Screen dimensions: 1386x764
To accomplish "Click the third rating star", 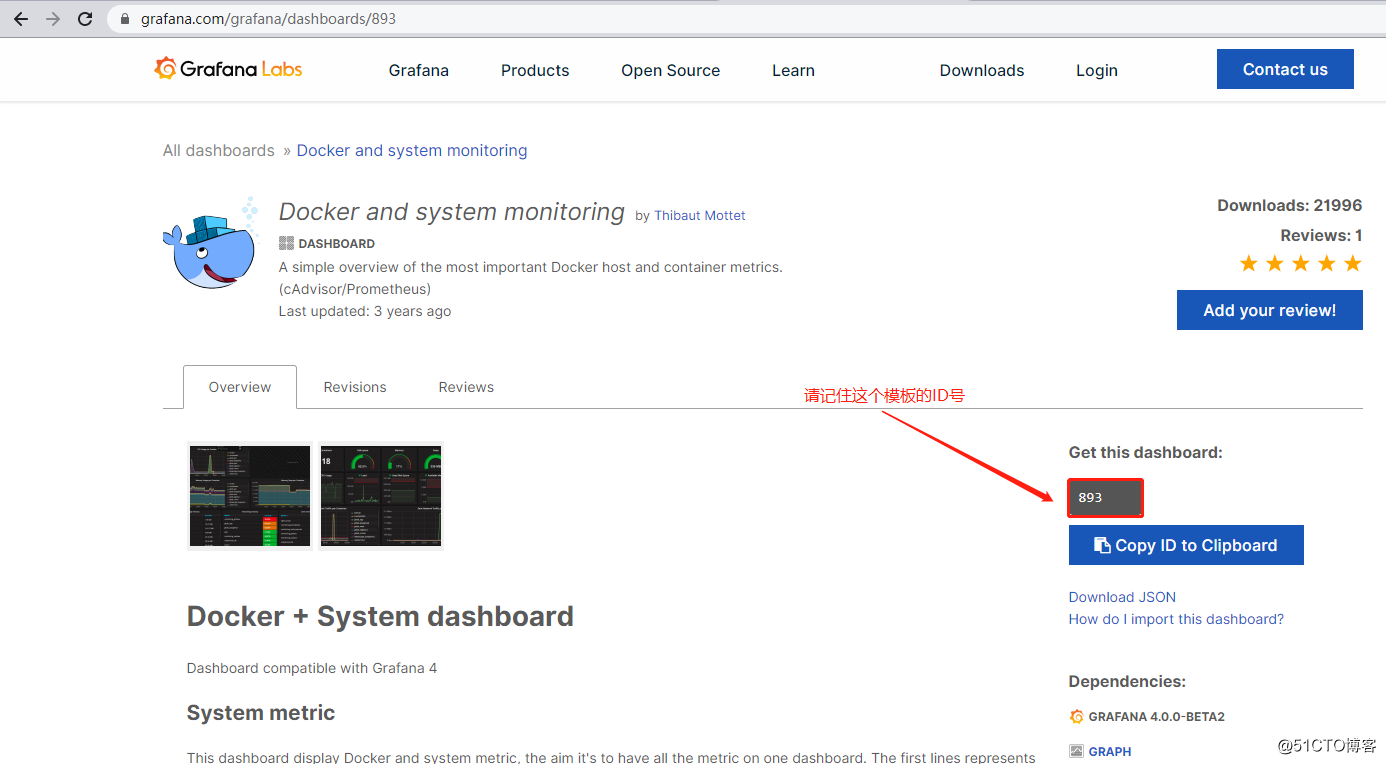I will pyautogui.click(x=1301, y=263).
